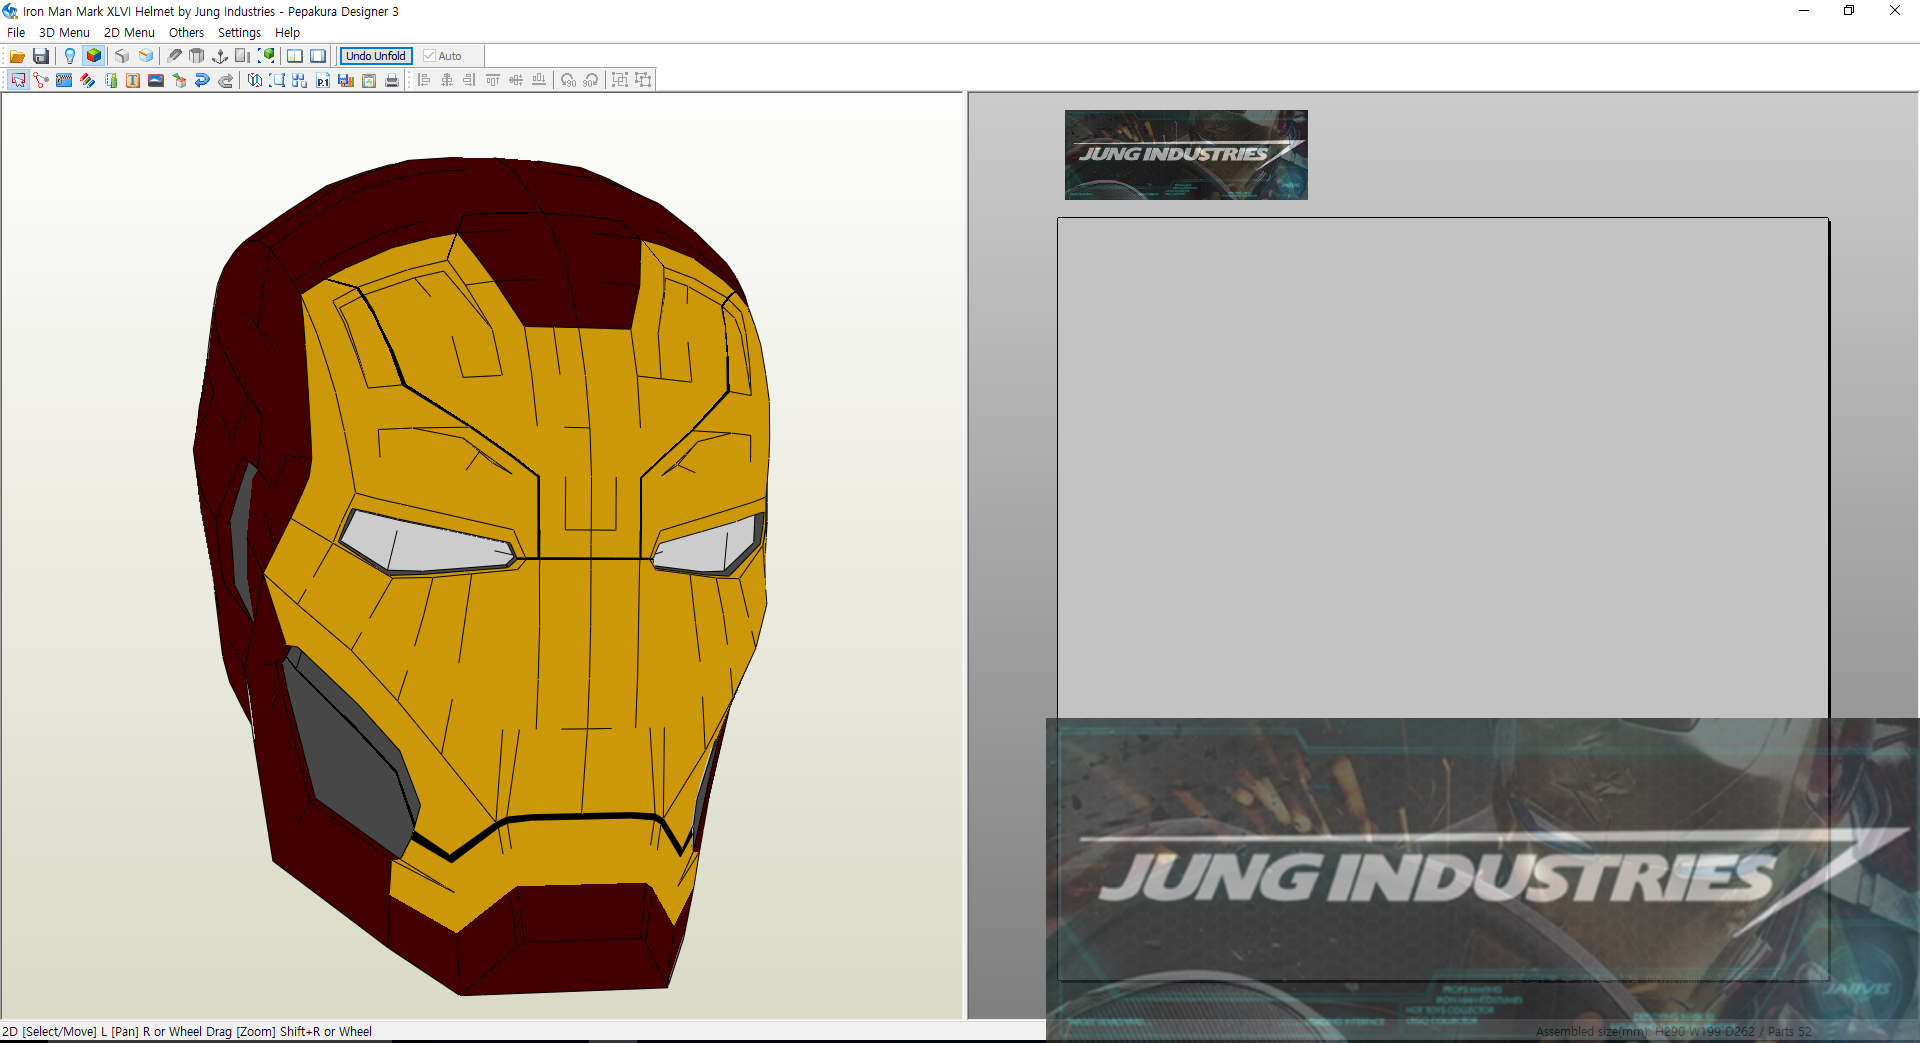Image resolution: width=1920 pixels, height=1043 pixels.
Task: Click the cube with red arrow icon
Action: (179, 80)
